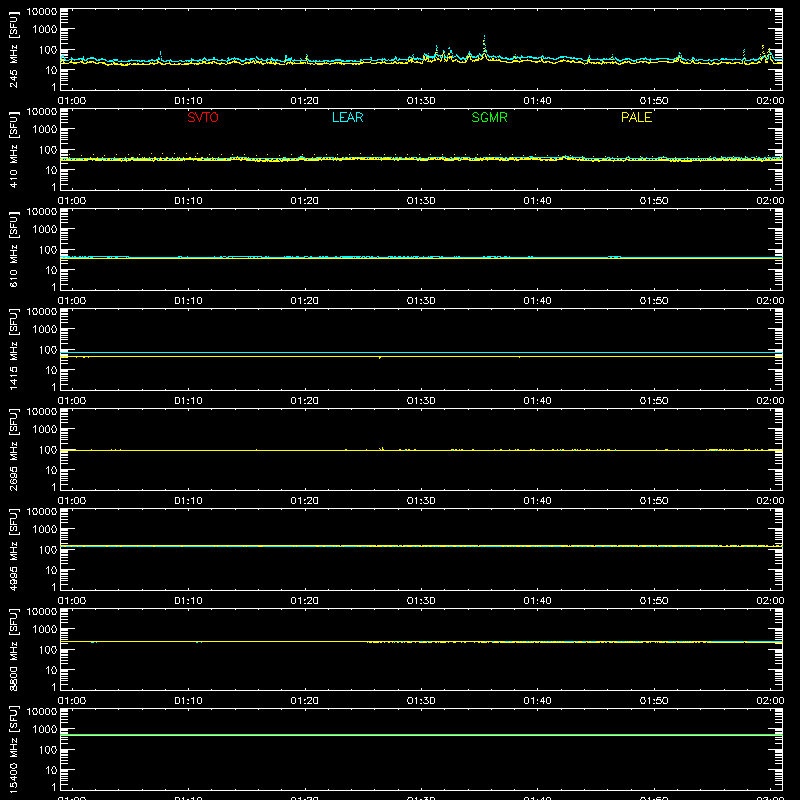Click the red SVTO station legend label

tap(203, 117)
